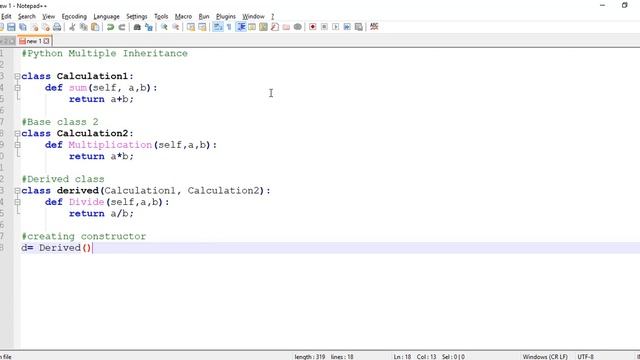Select the 'new 1' document tab
640x360 pixels.
coord(34,41)
